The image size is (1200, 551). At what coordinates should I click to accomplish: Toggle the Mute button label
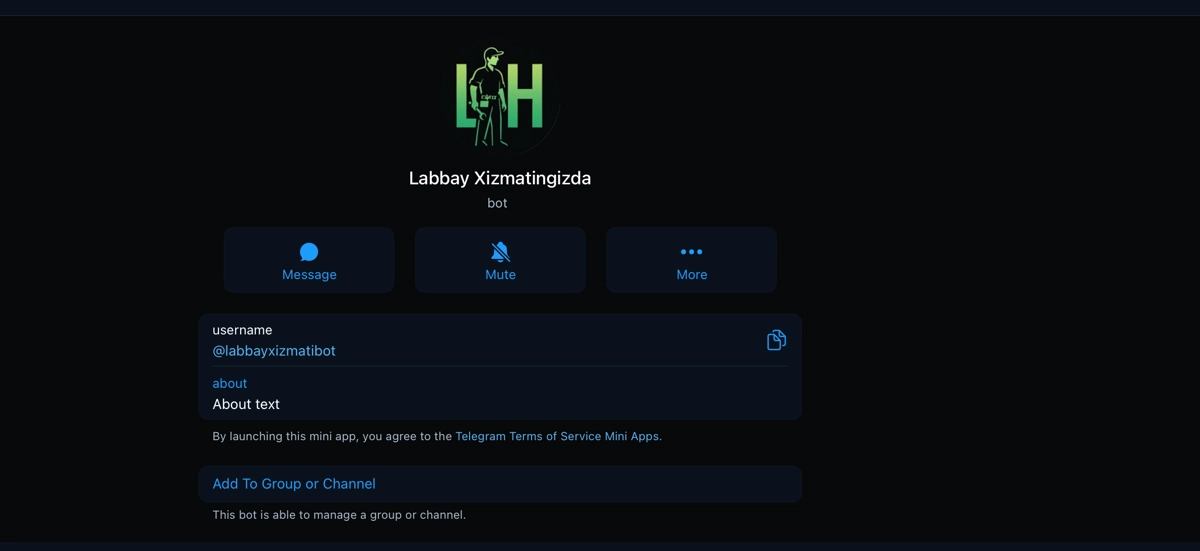(500, 275)
